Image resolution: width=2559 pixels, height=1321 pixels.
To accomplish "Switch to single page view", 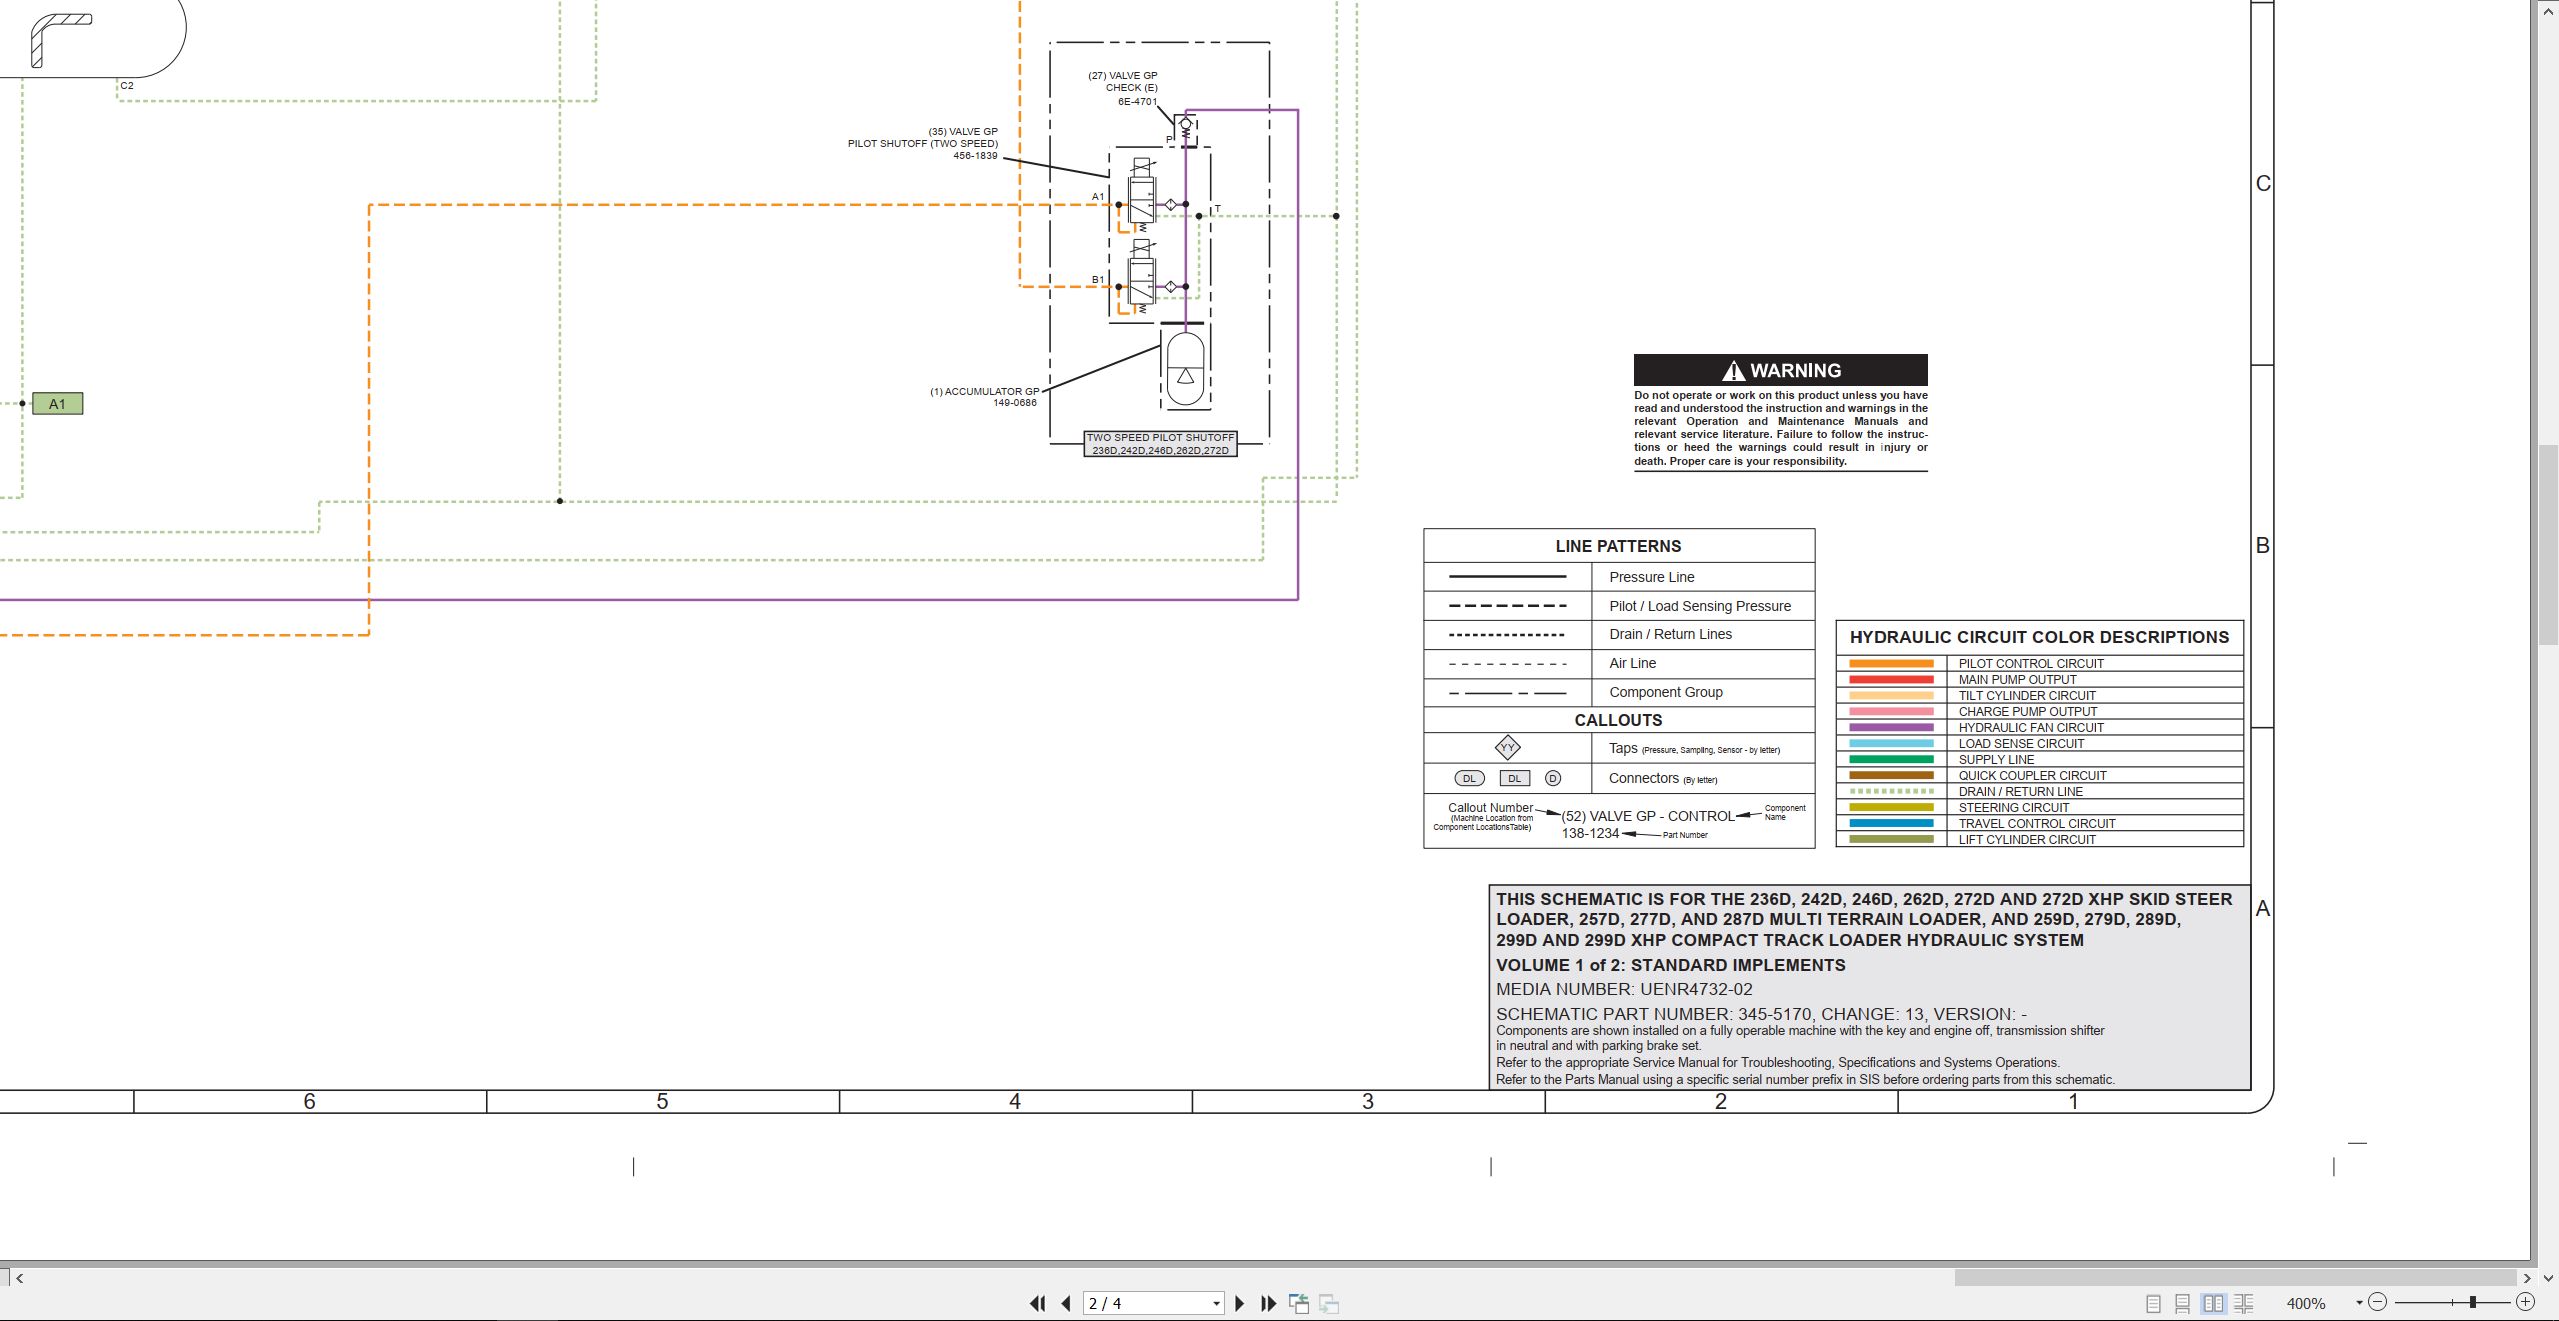I will point(2153,1303).
